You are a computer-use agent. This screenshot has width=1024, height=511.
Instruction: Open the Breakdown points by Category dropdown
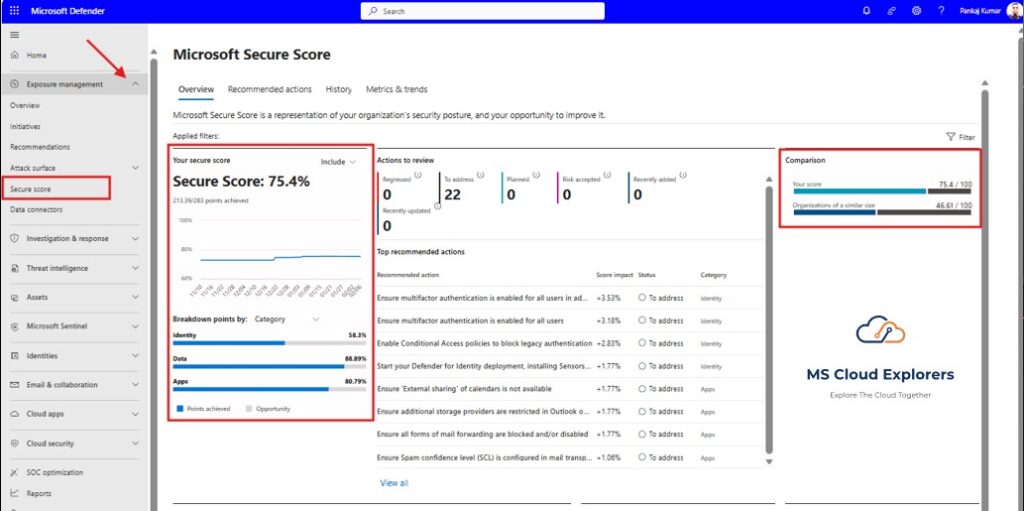pos(287,320)
